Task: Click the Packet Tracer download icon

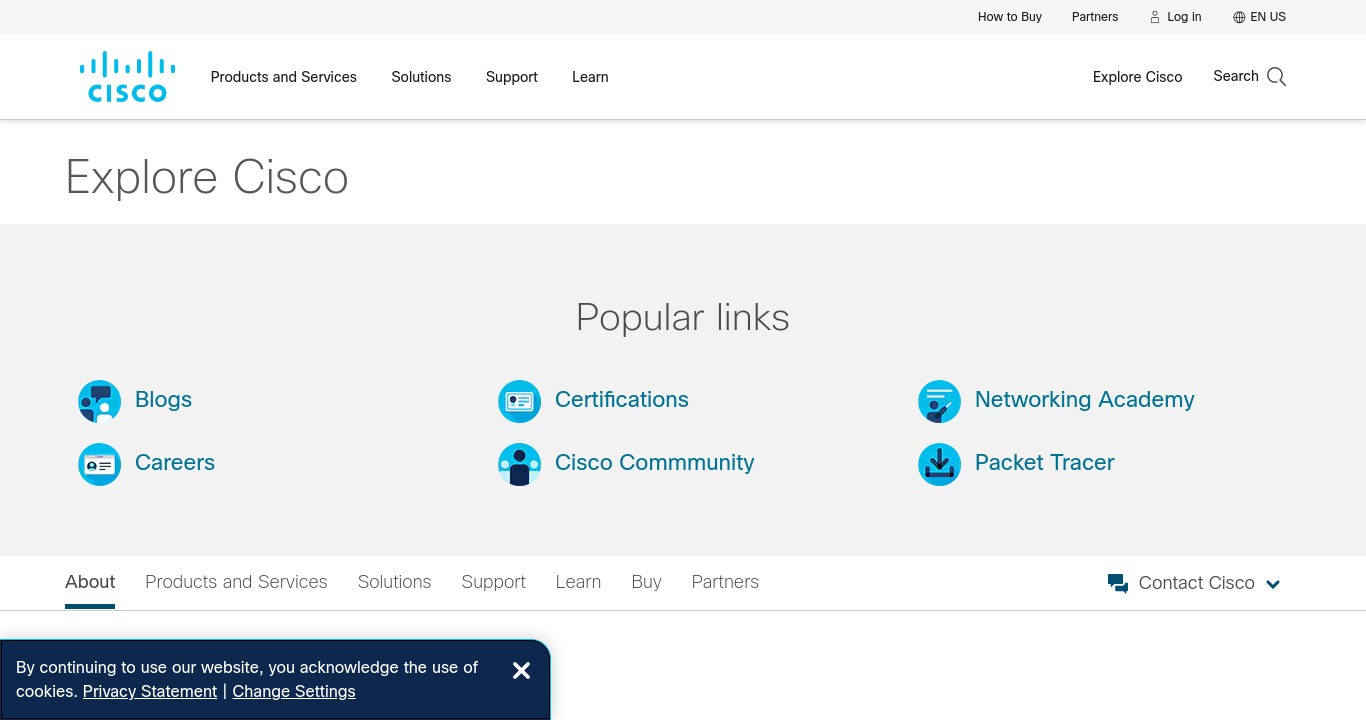Action: click(940, 465)
